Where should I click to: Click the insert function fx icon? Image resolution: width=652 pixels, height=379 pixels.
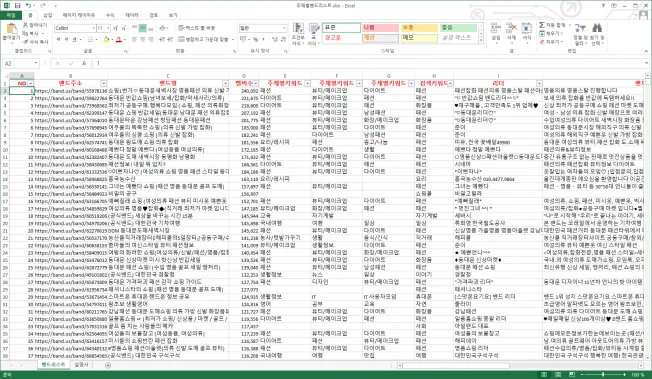(x=84, y=63)
